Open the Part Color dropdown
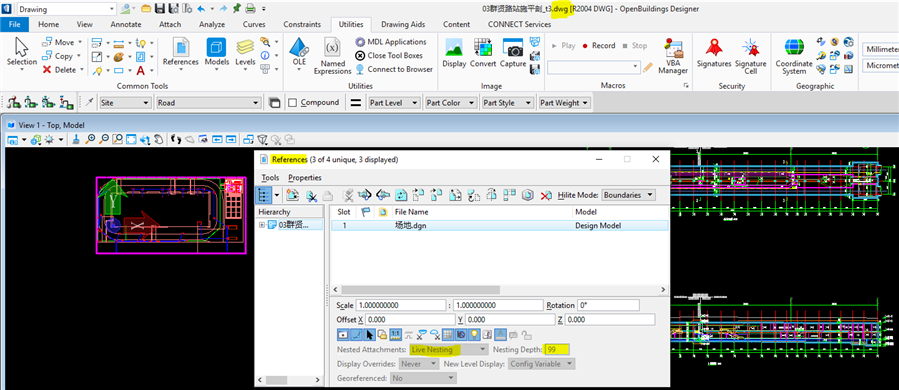Viewport: 899px width, 390px height. (x=451, y=103)
